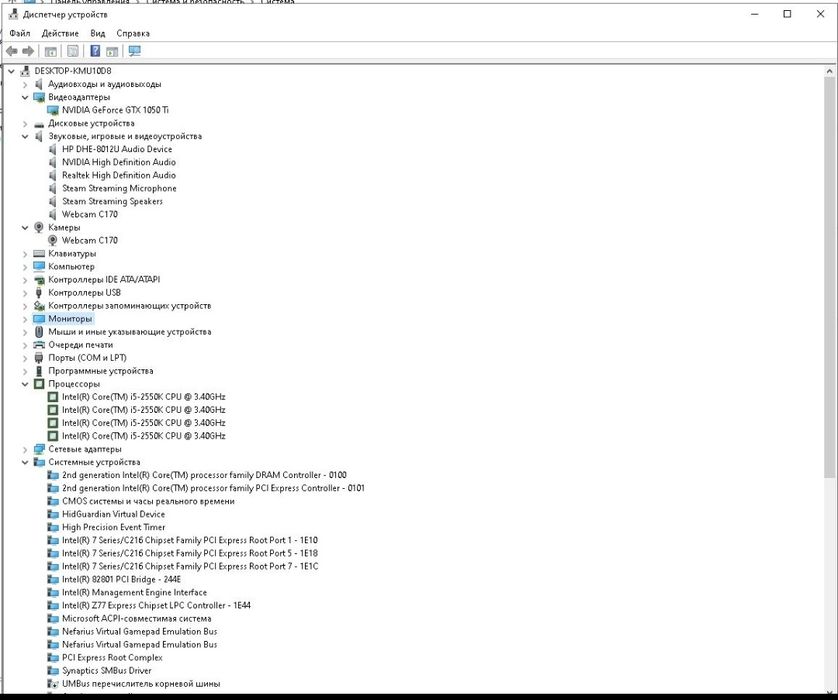Open the Действие menu
This screenshot has width=838, height=700.
60,33
